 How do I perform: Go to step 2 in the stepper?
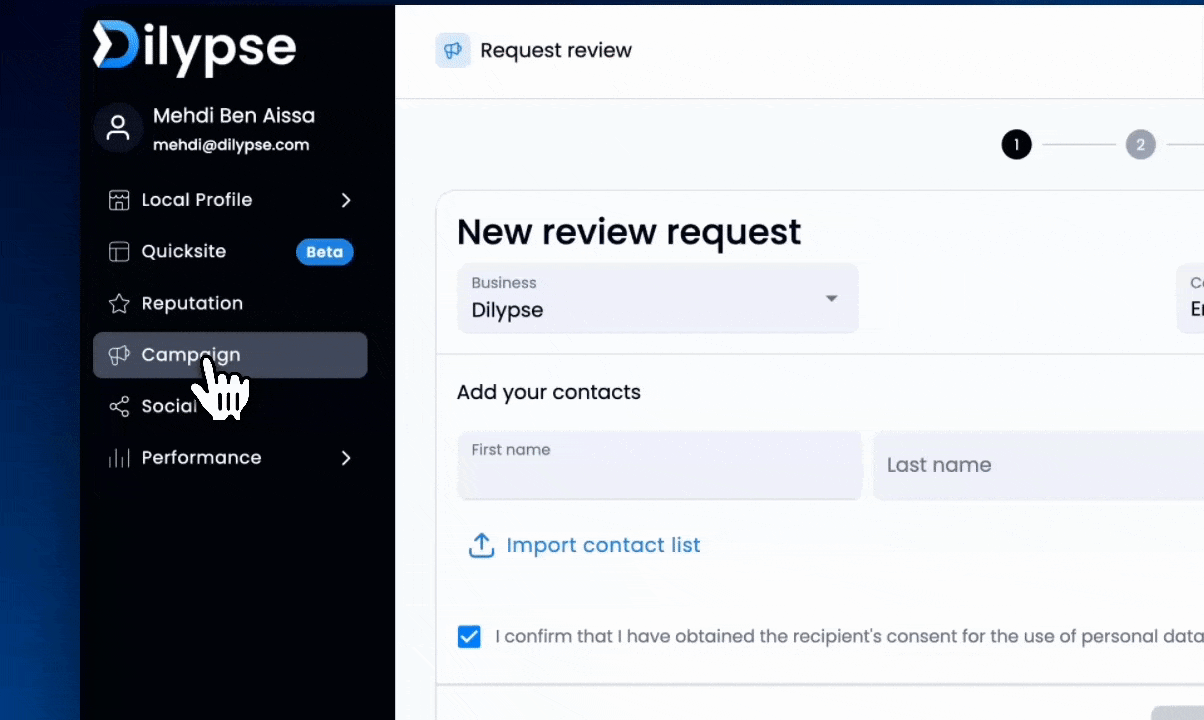point(1140,145)
